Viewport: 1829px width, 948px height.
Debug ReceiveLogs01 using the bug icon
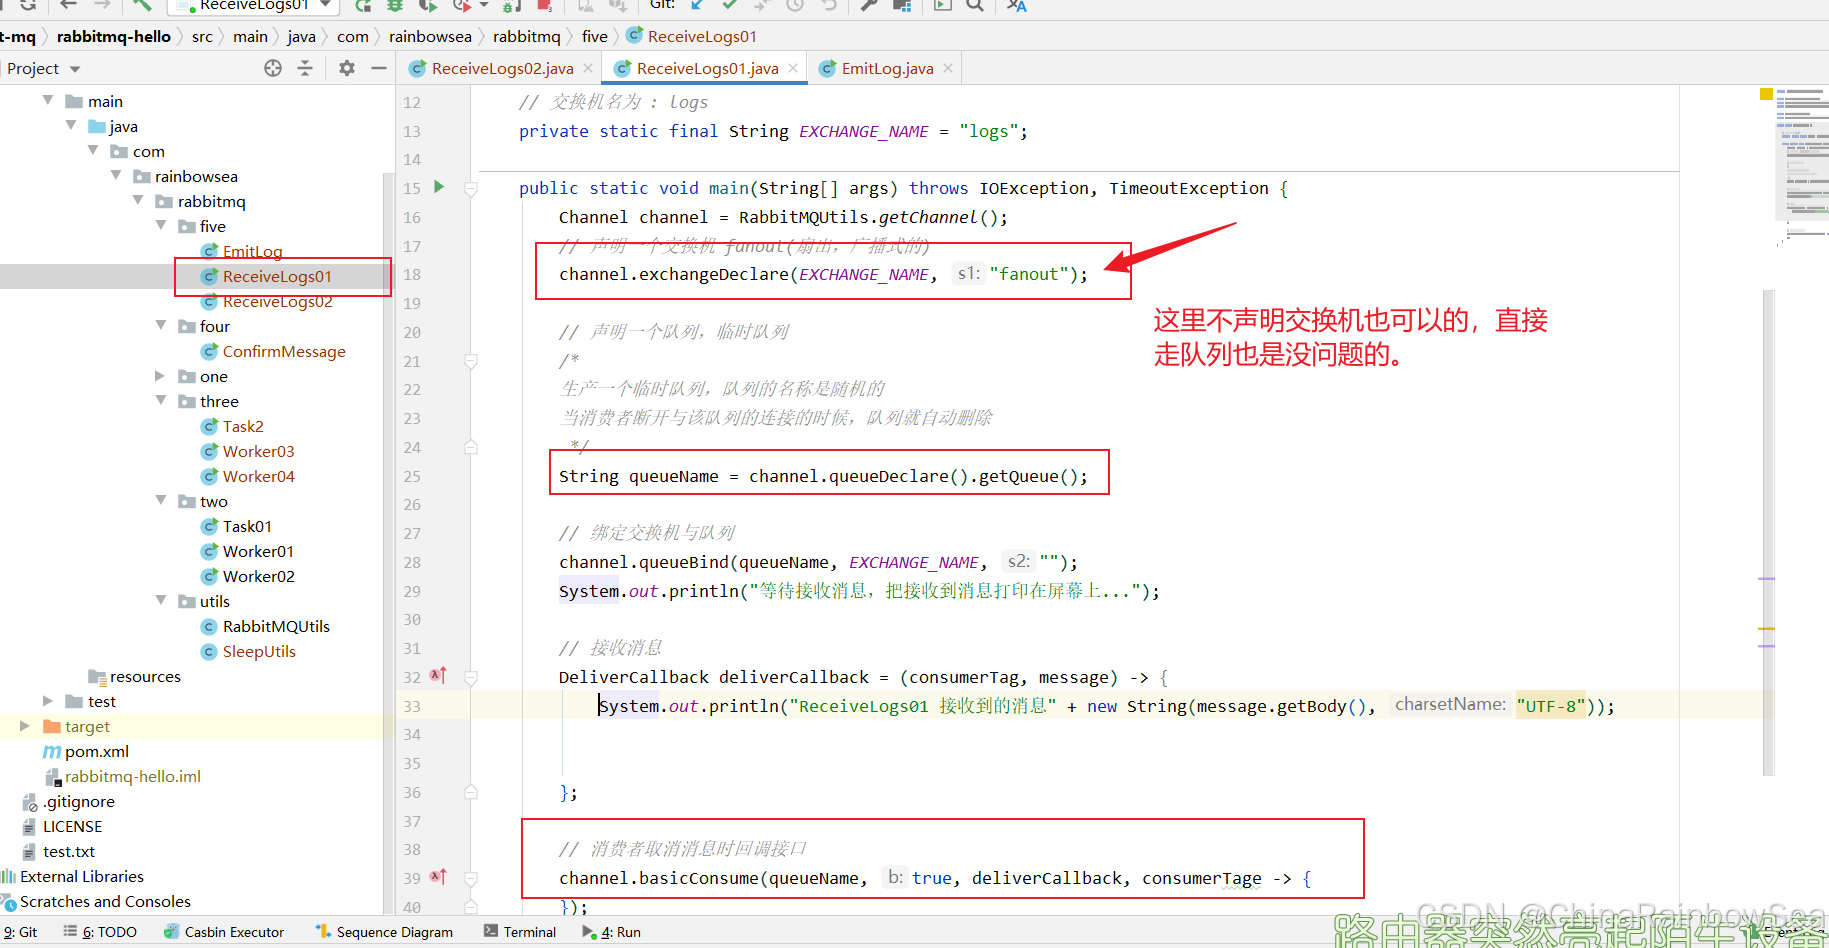395,7
